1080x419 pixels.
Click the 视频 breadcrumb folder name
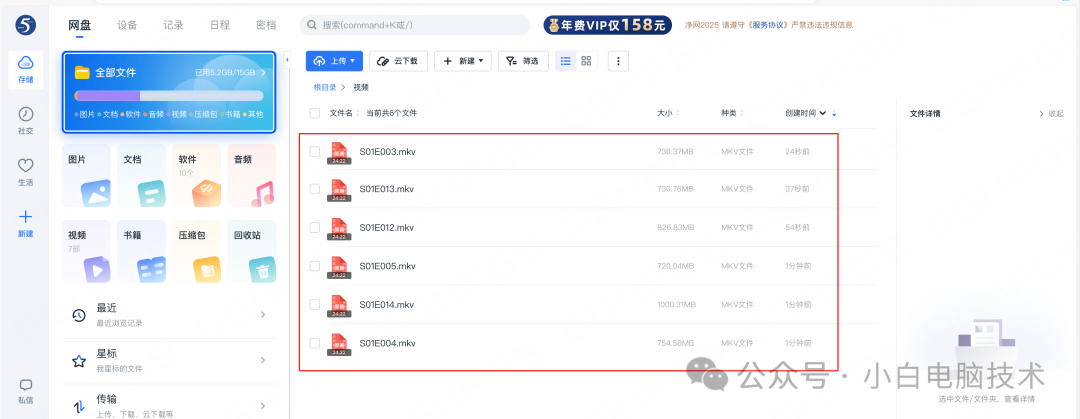pyautogui.click(x=362, y=88)
